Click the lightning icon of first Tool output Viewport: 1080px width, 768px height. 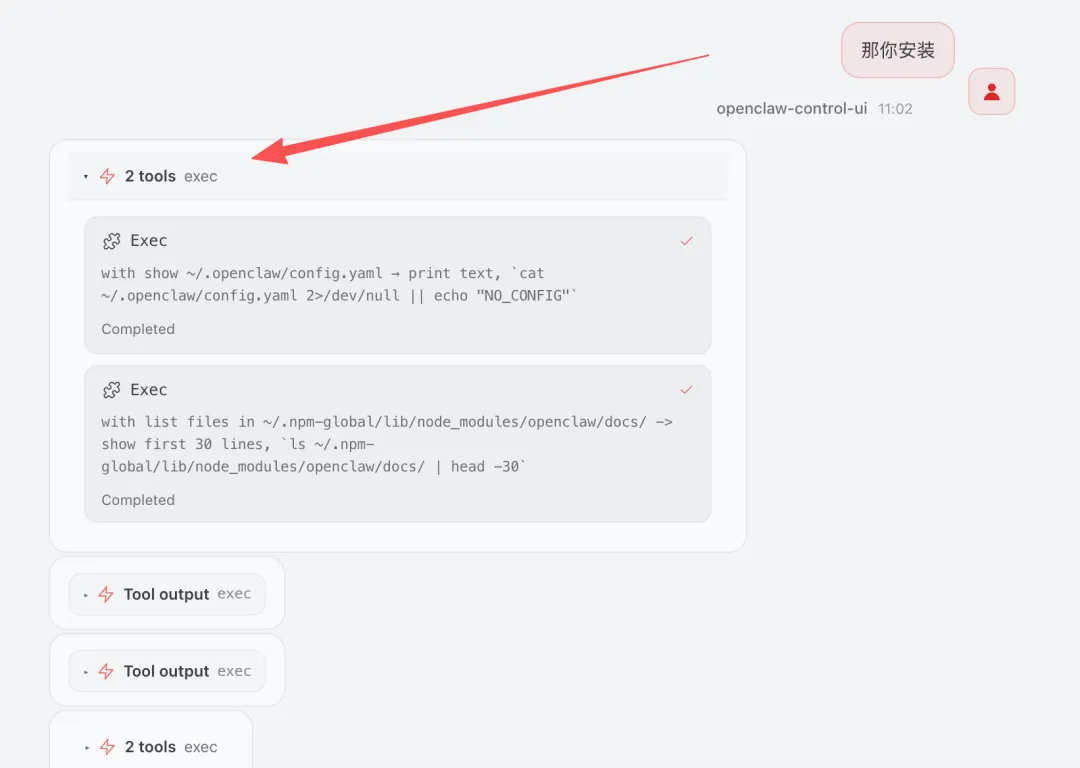(106, 594)
